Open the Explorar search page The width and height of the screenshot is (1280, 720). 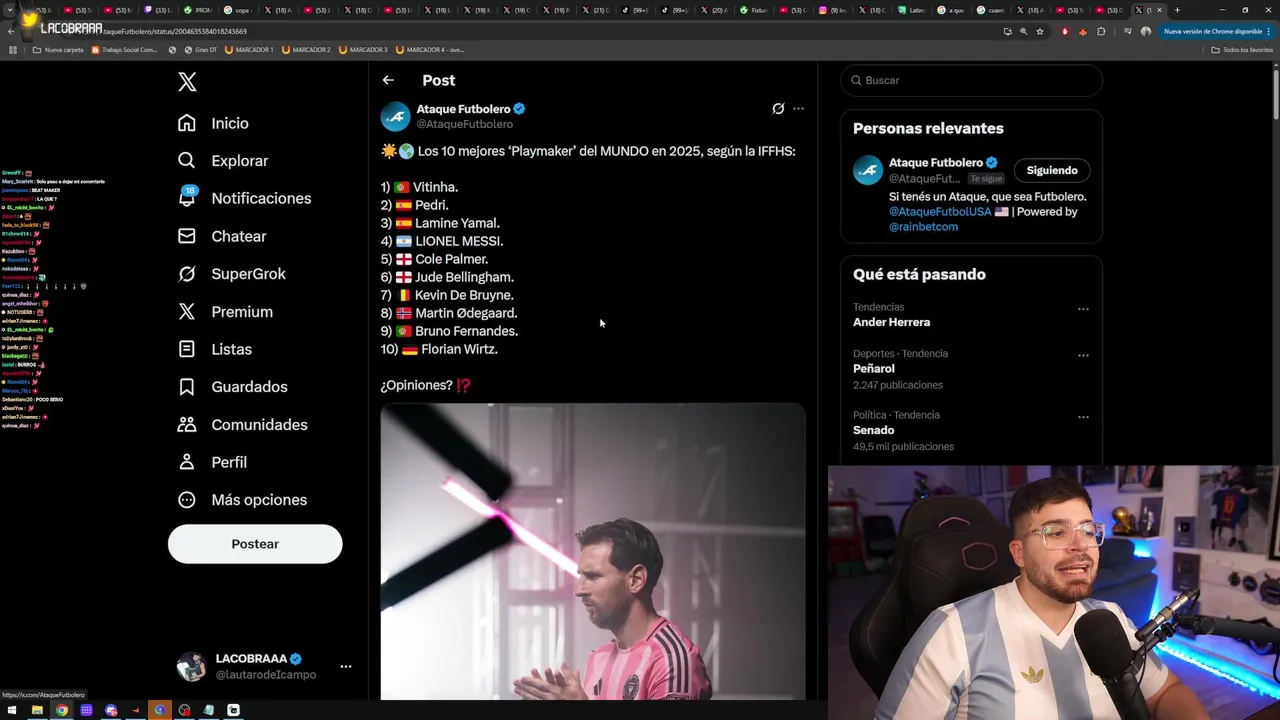(222, 161)
